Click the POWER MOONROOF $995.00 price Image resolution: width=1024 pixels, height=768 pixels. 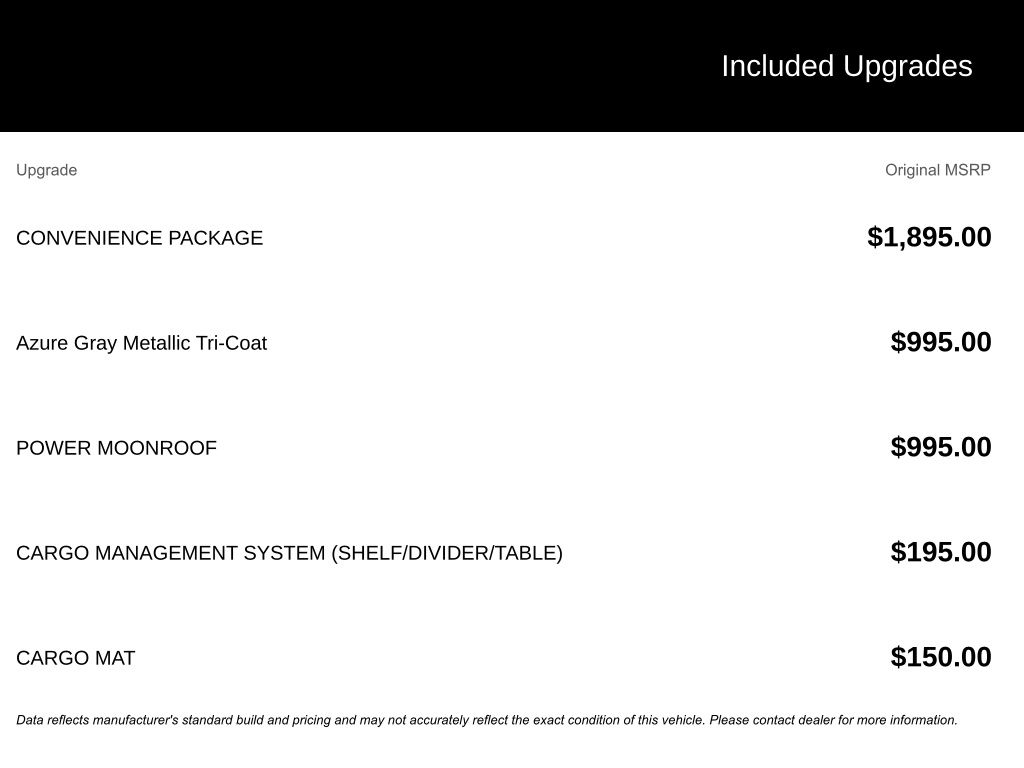point(940,447)
